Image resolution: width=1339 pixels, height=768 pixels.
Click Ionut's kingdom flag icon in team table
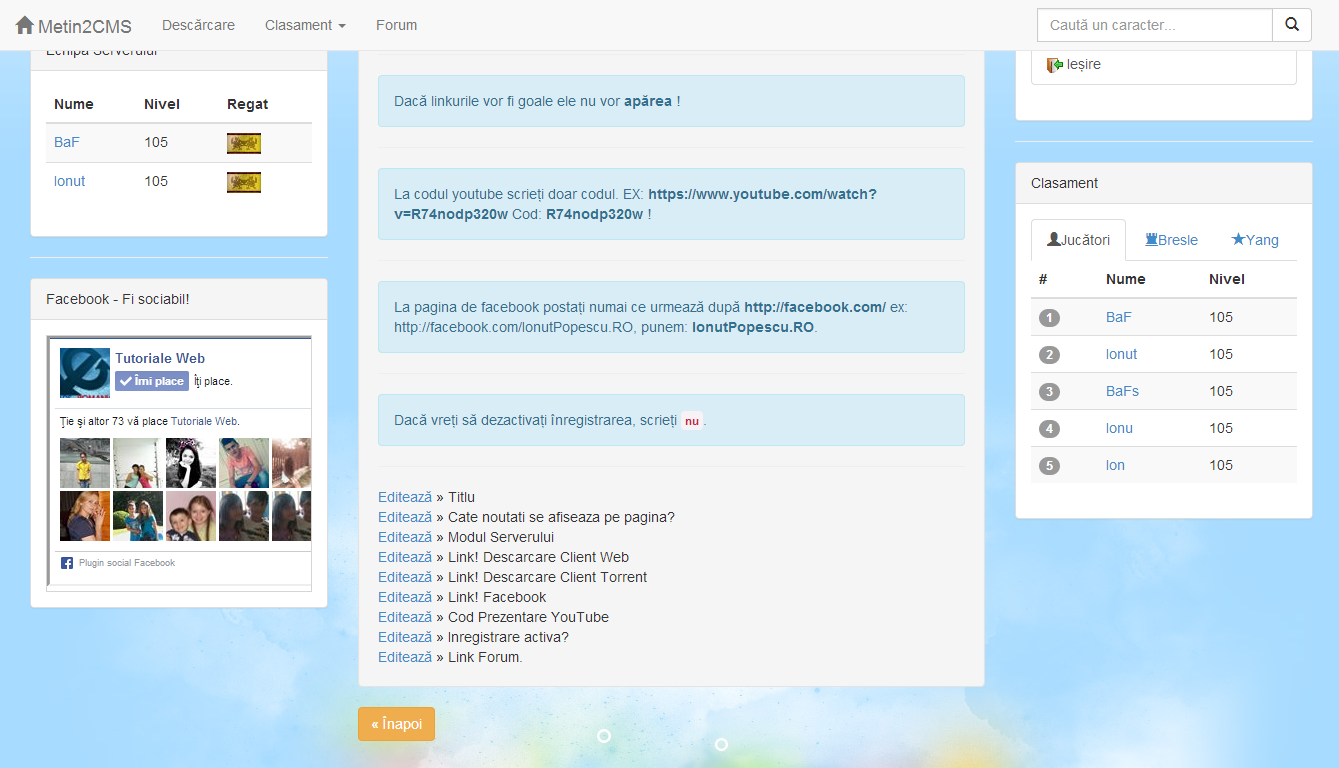point(243,181)
